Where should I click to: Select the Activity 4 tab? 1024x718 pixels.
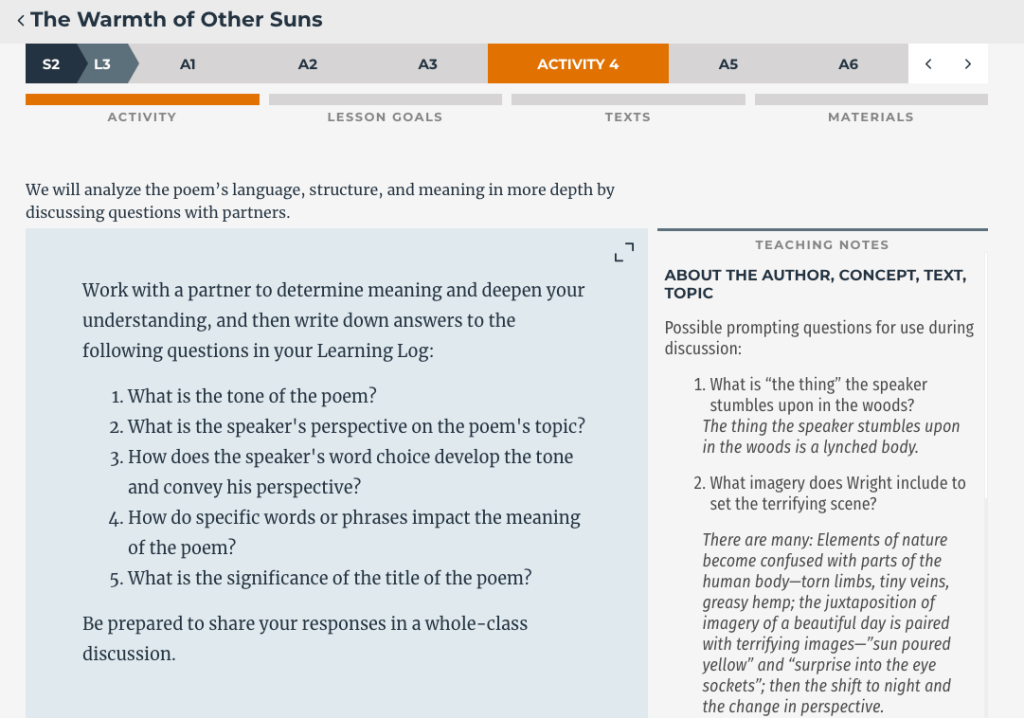[578, 64]
